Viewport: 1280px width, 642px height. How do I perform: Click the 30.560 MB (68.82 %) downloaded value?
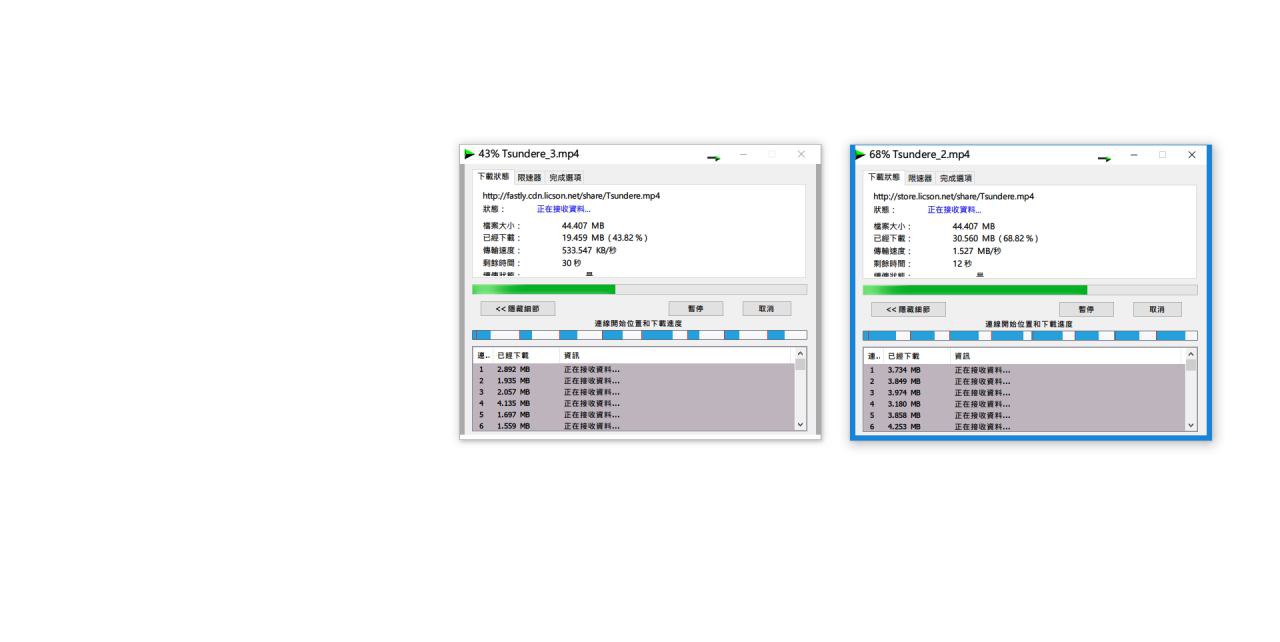click(996, 238)
